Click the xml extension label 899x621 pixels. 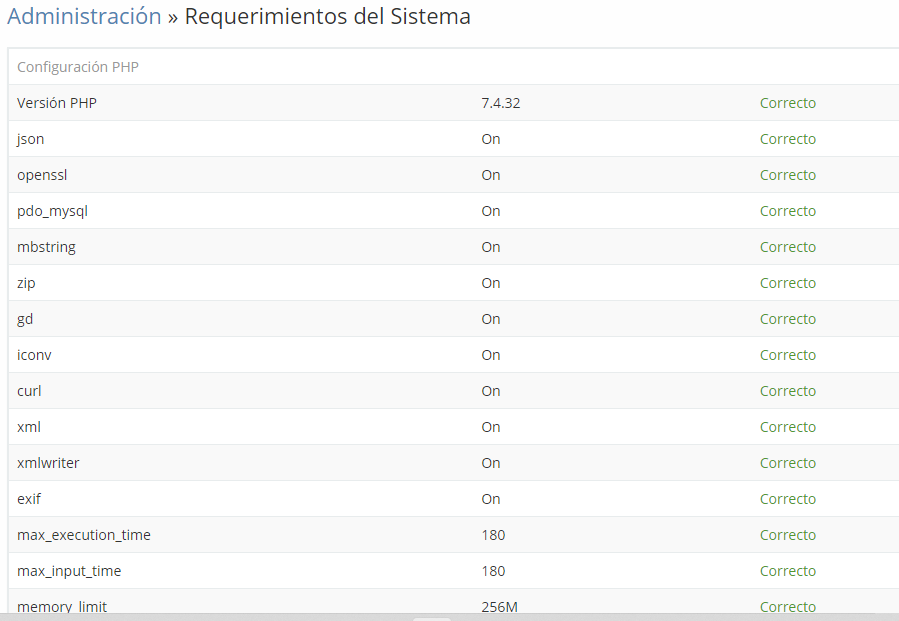(29, 427)
